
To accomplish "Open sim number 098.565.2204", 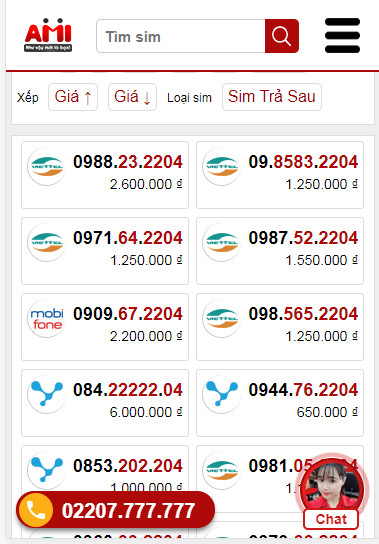I will tap(303, 314).
